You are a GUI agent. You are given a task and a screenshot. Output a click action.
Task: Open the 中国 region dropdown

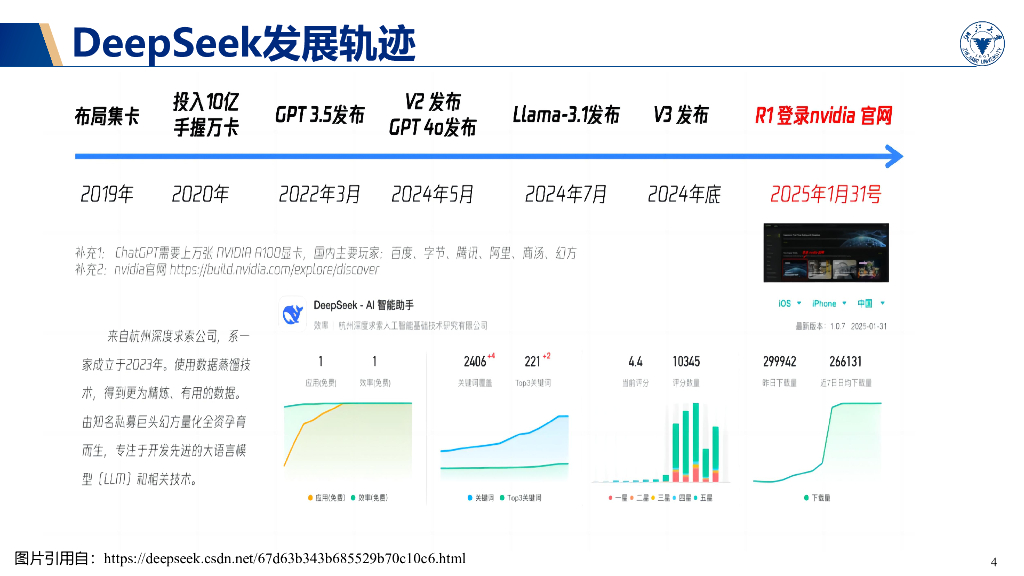(871, 304)
